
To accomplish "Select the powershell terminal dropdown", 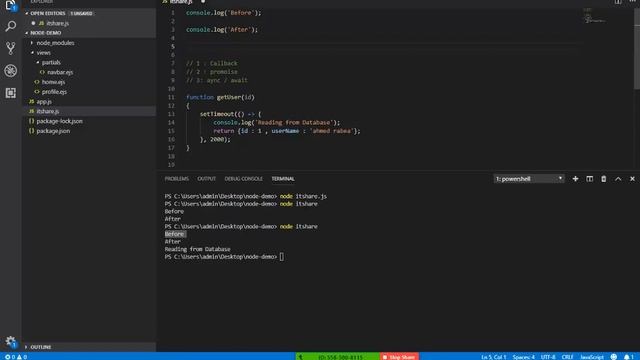I will coord(529,179).
